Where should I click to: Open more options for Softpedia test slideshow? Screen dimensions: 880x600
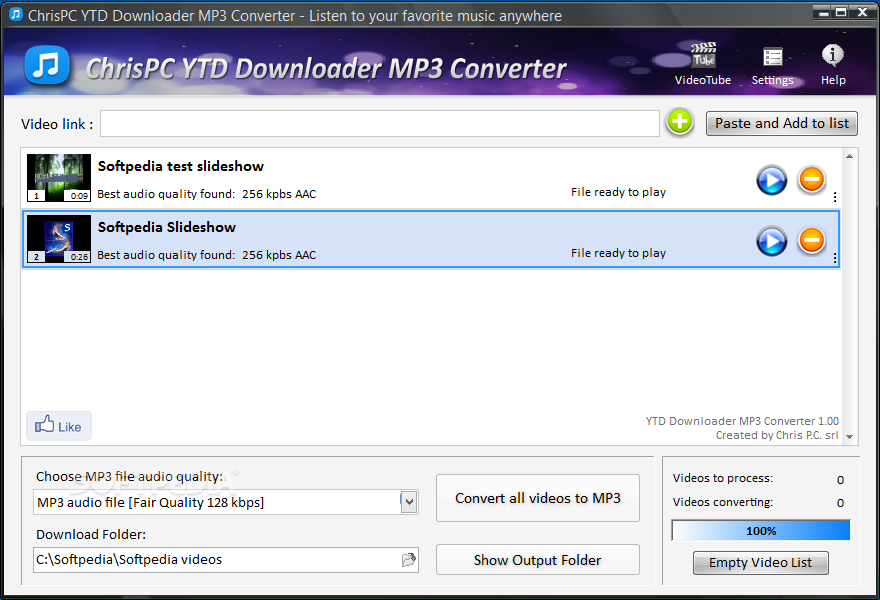[835, 197]
